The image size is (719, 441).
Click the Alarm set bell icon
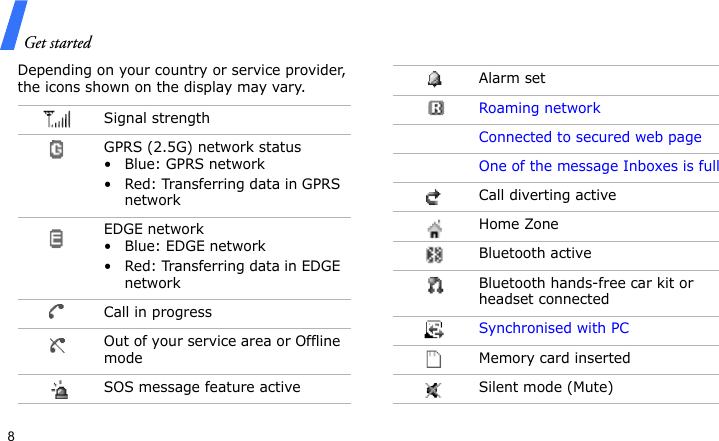coord(436,78)
